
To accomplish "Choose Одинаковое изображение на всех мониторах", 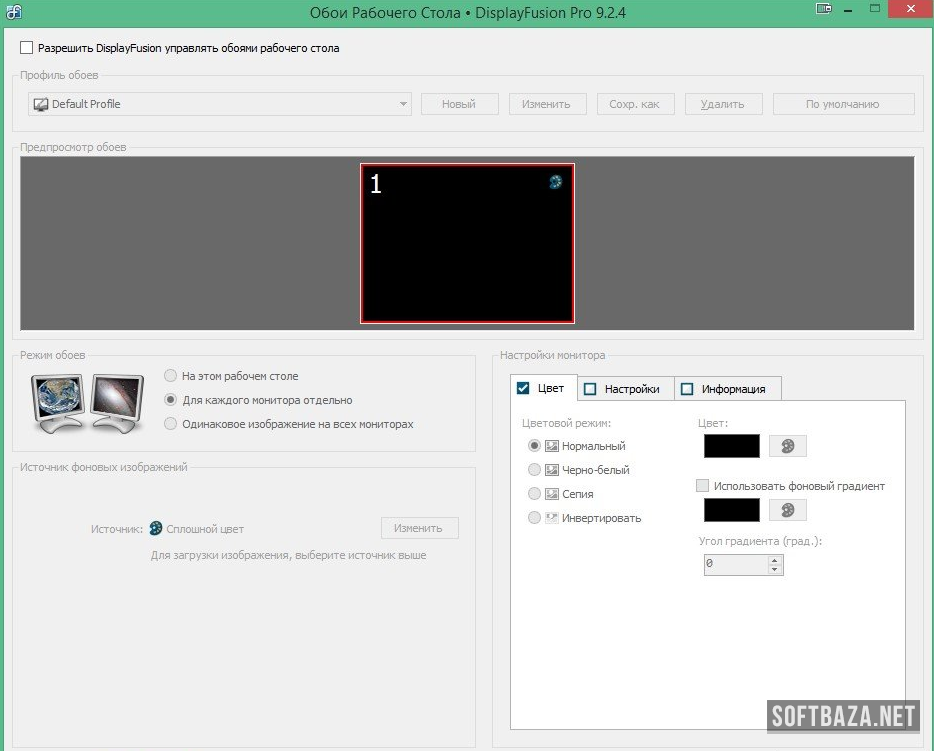I will pos(171,424).
